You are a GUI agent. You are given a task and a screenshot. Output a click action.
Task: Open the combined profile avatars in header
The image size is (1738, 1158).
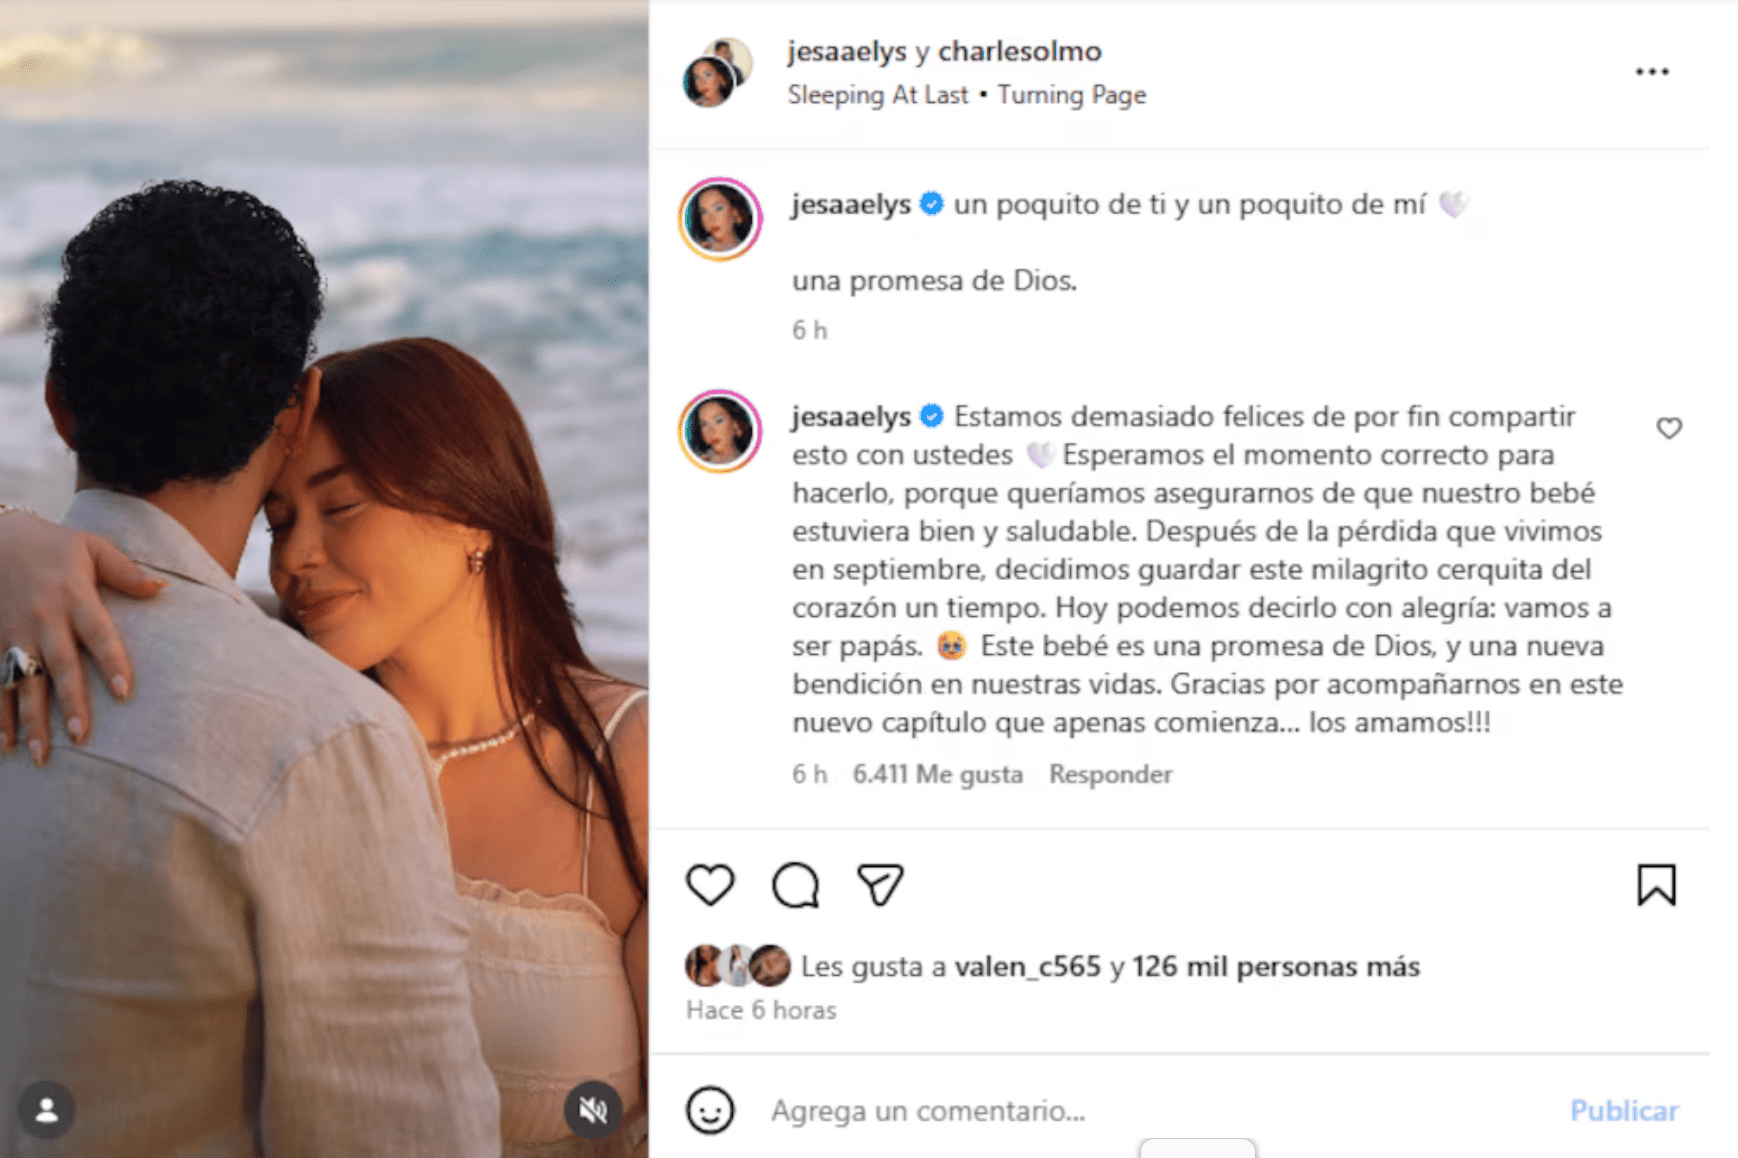tap(717, 72)
